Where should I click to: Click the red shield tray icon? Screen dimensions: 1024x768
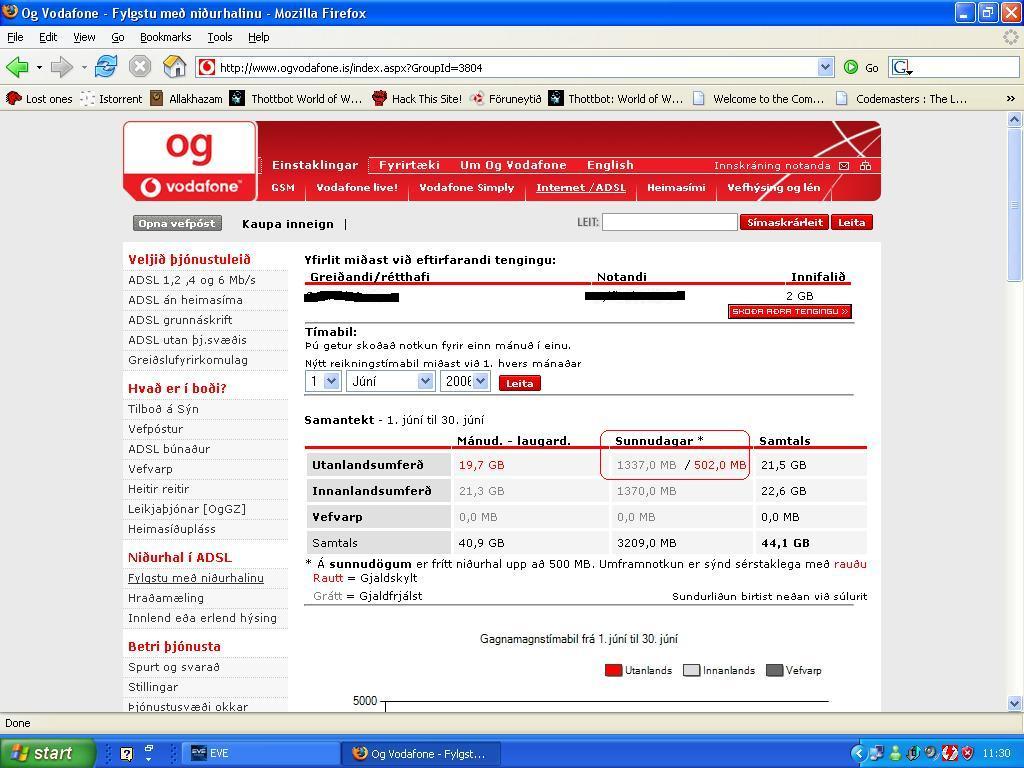(967, 753)
